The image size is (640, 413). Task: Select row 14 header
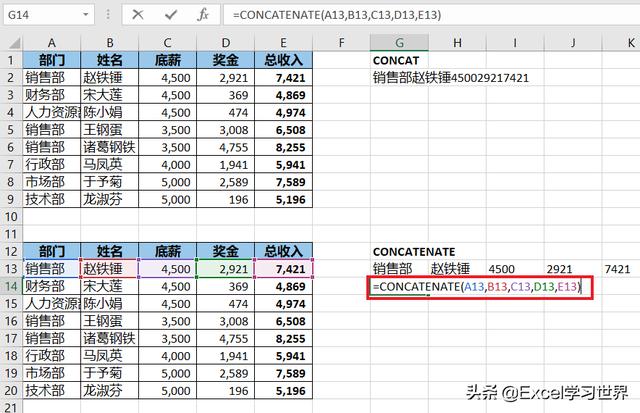pos(11,286)
